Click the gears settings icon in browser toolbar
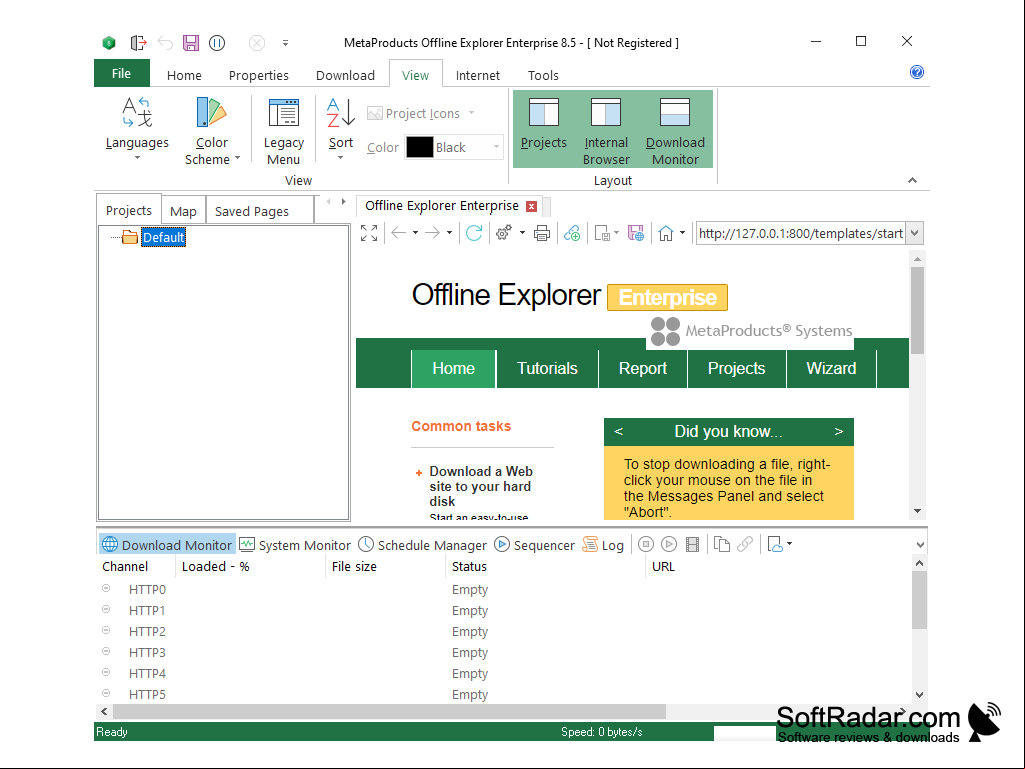 tap(504, 233)
